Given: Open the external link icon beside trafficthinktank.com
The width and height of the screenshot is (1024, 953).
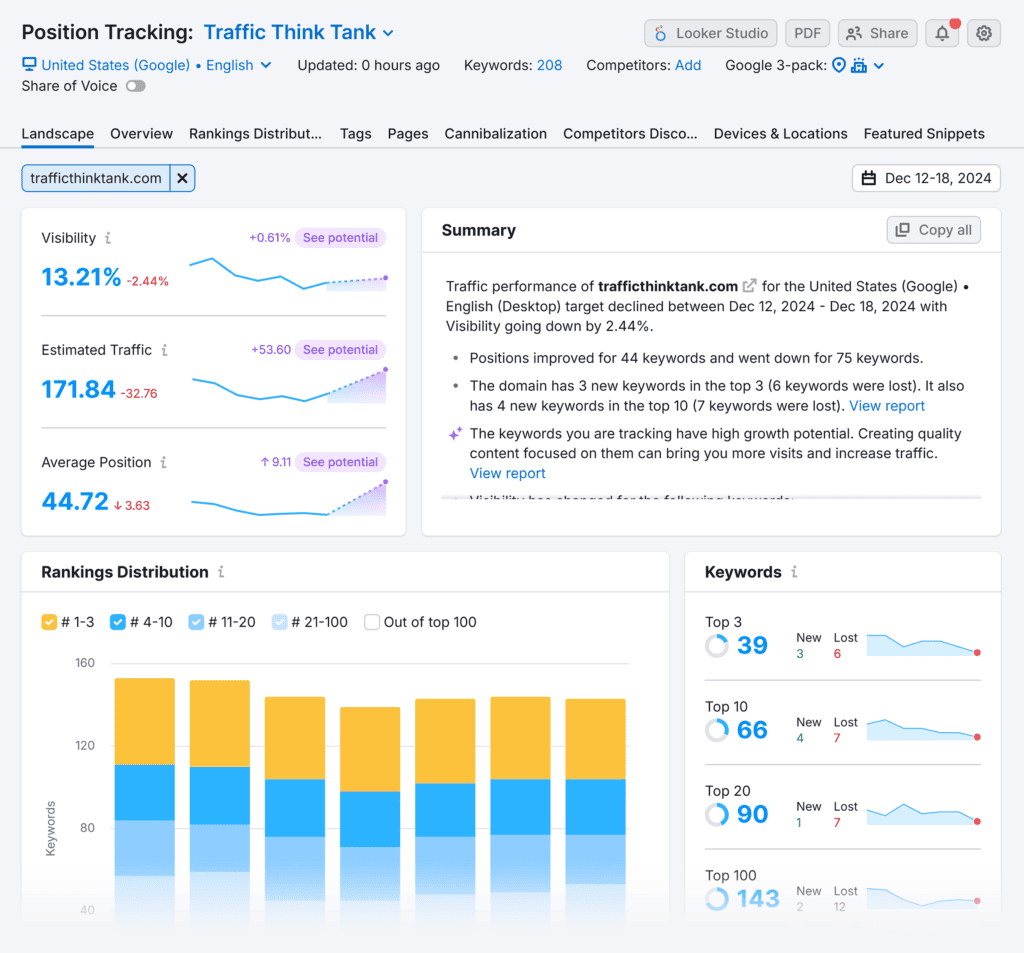Looking at the screenshot, I should pos(749,286).
